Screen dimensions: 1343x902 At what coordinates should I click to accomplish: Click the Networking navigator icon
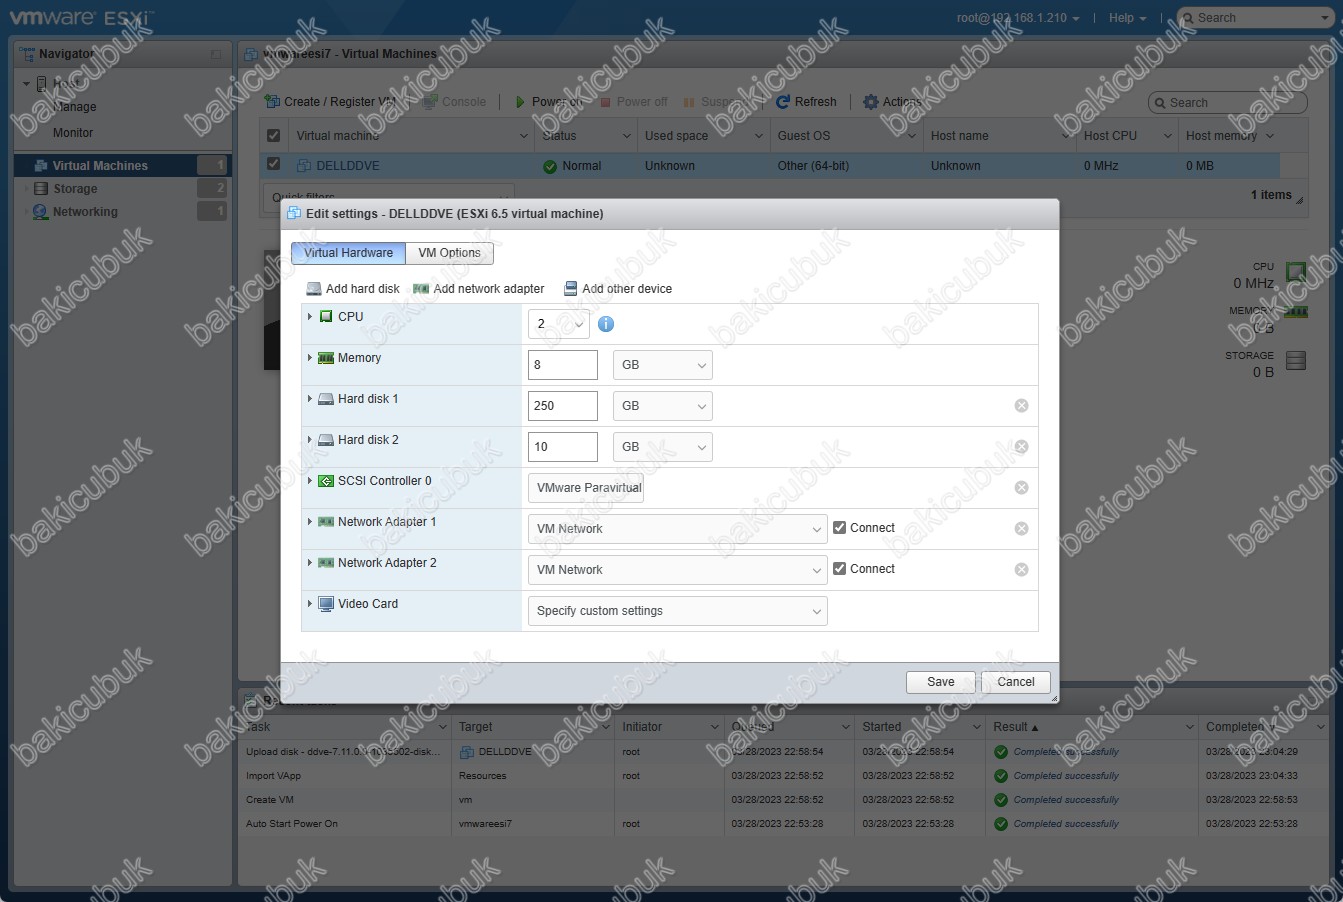pos(41,212)
